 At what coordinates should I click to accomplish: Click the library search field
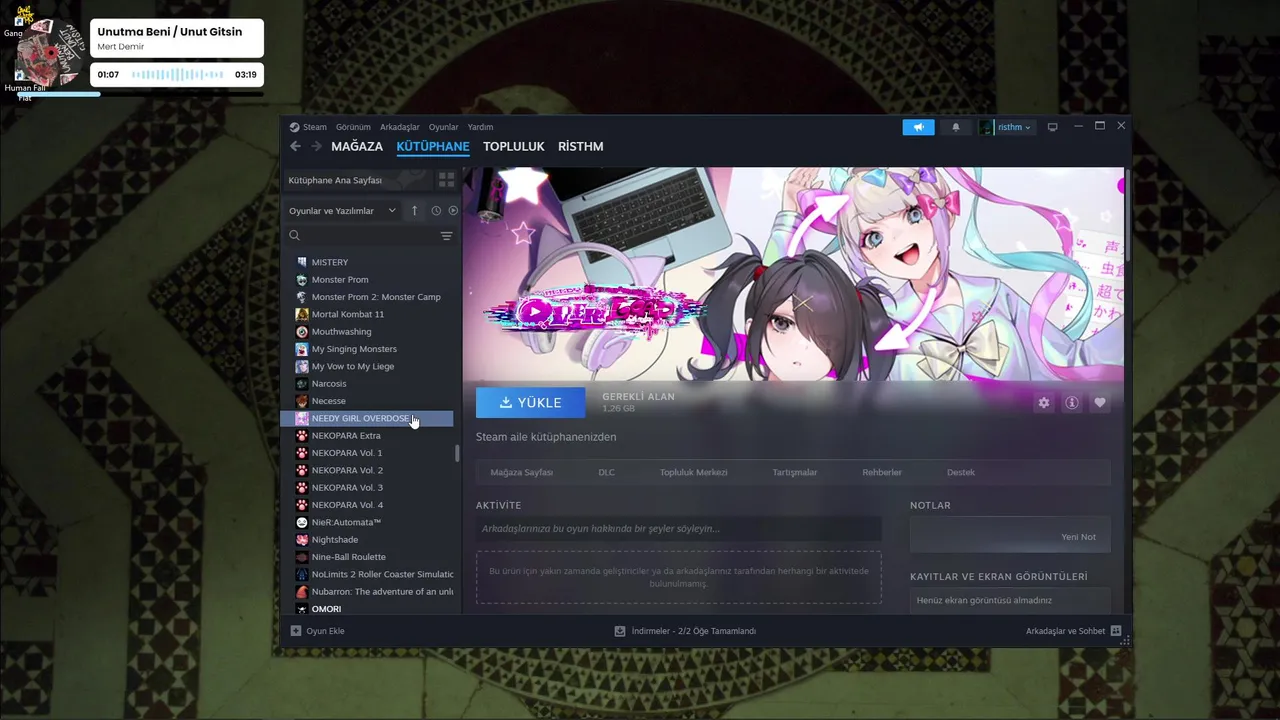tap(362, 236)
